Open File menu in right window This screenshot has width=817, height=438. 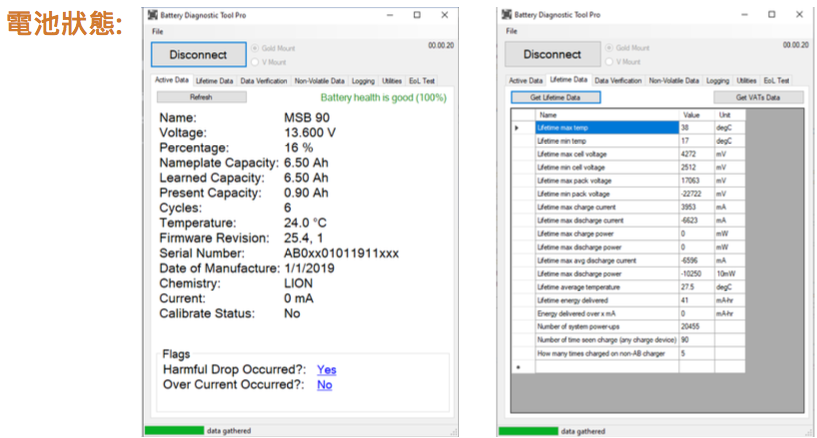click(512, 31)
